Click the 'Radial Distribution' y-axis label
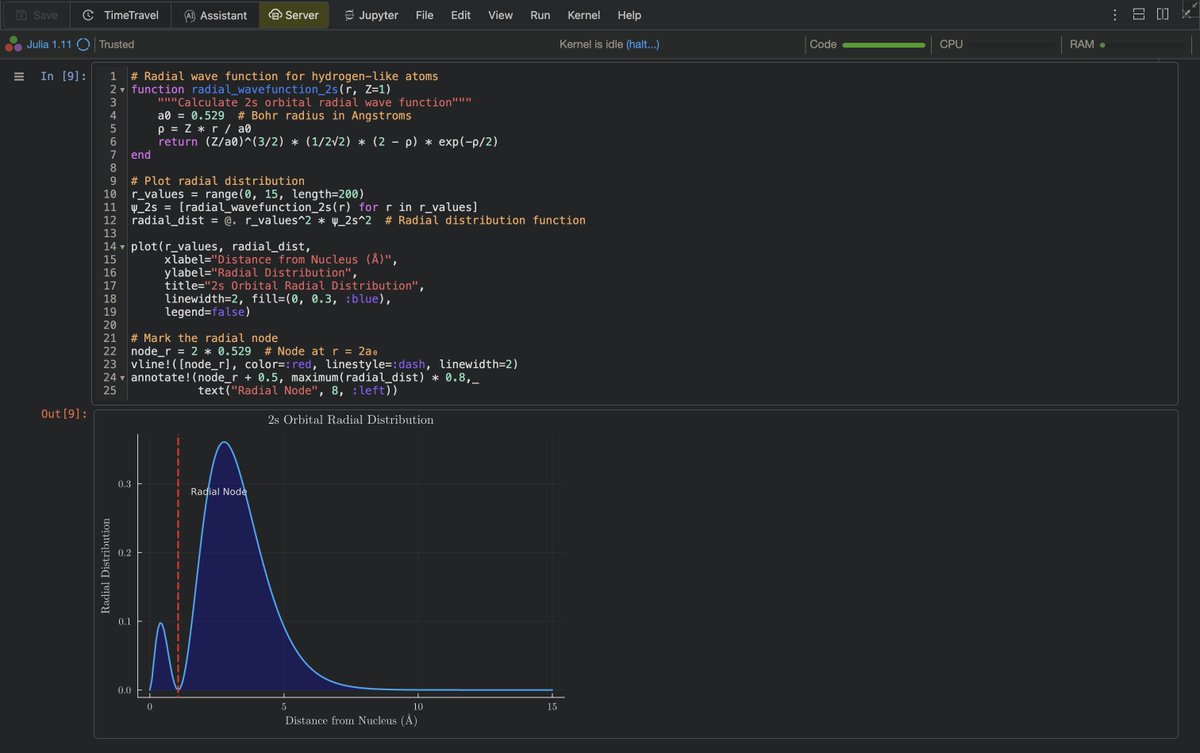The height and width of the screenshot is (753, 1200). click(105, 565)
